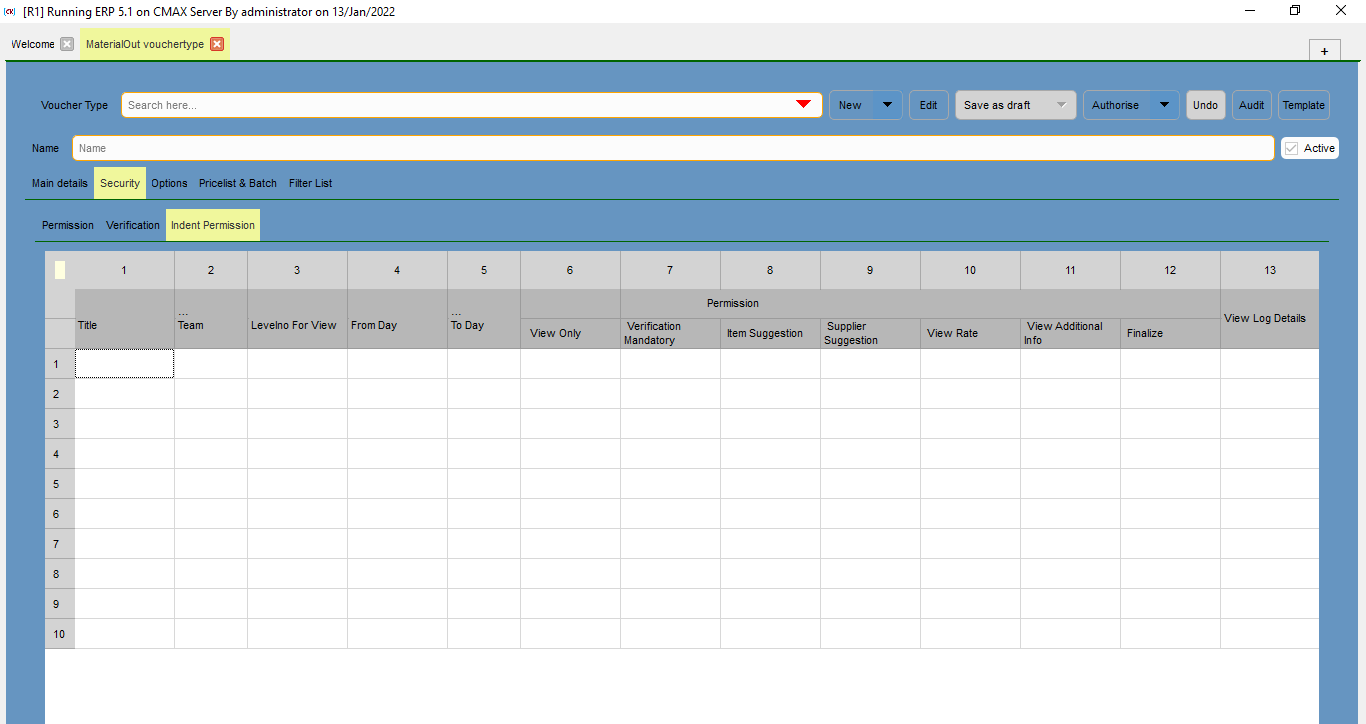Click the To Day column header
The image size is (1366, 724).
pyautogui.click(x=484, y=319)
